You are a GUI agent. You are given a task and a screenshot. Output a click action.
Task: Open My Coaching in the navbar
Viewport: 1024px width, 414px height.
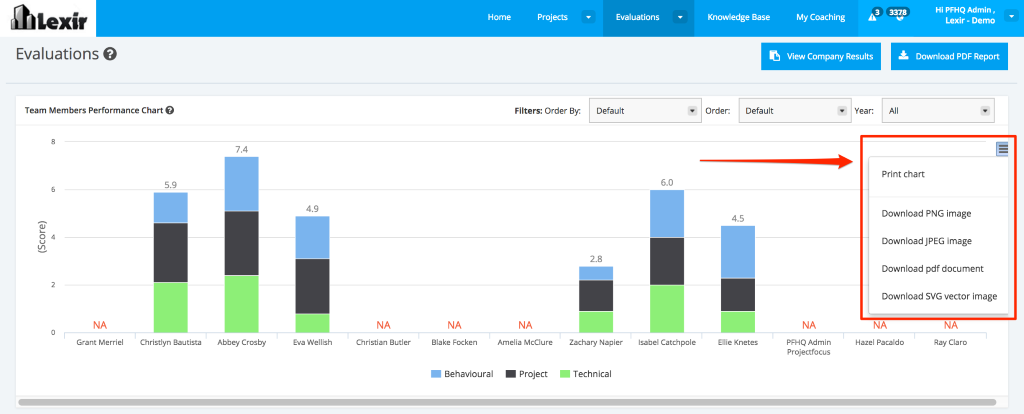820,18
